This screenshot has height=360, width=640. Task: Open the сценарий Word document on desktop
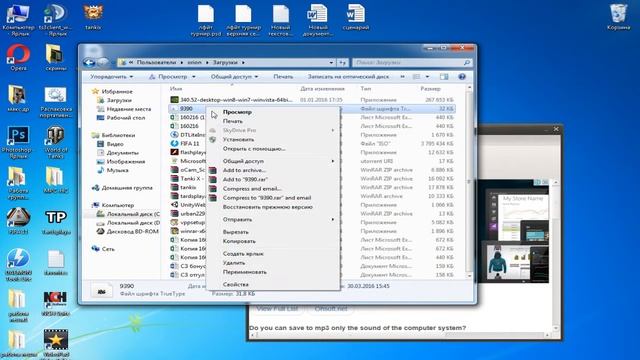pos(356,17)
